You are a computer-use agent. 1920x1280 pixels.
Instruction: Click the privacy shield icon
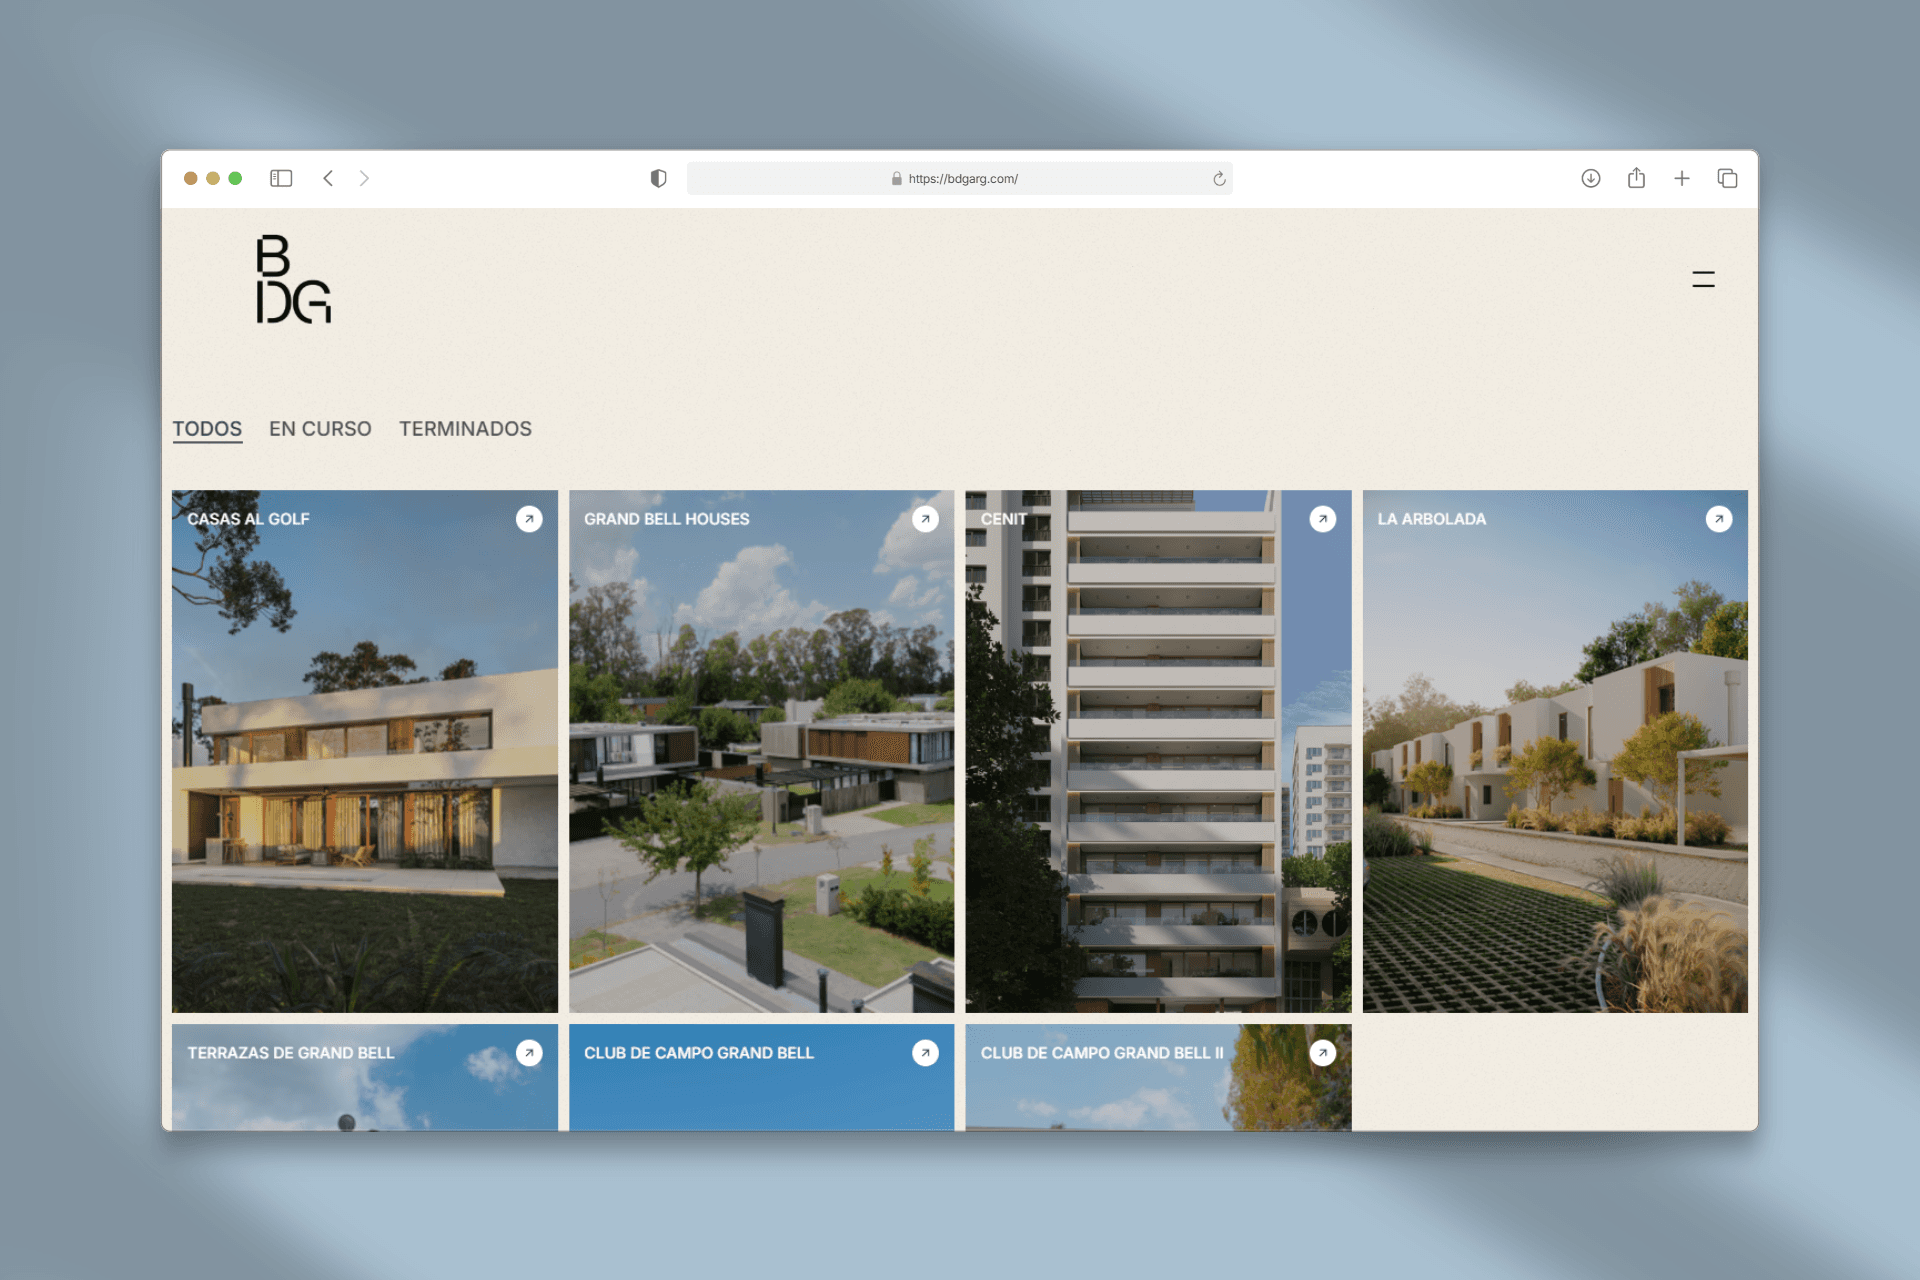click(x=658, y=178)
